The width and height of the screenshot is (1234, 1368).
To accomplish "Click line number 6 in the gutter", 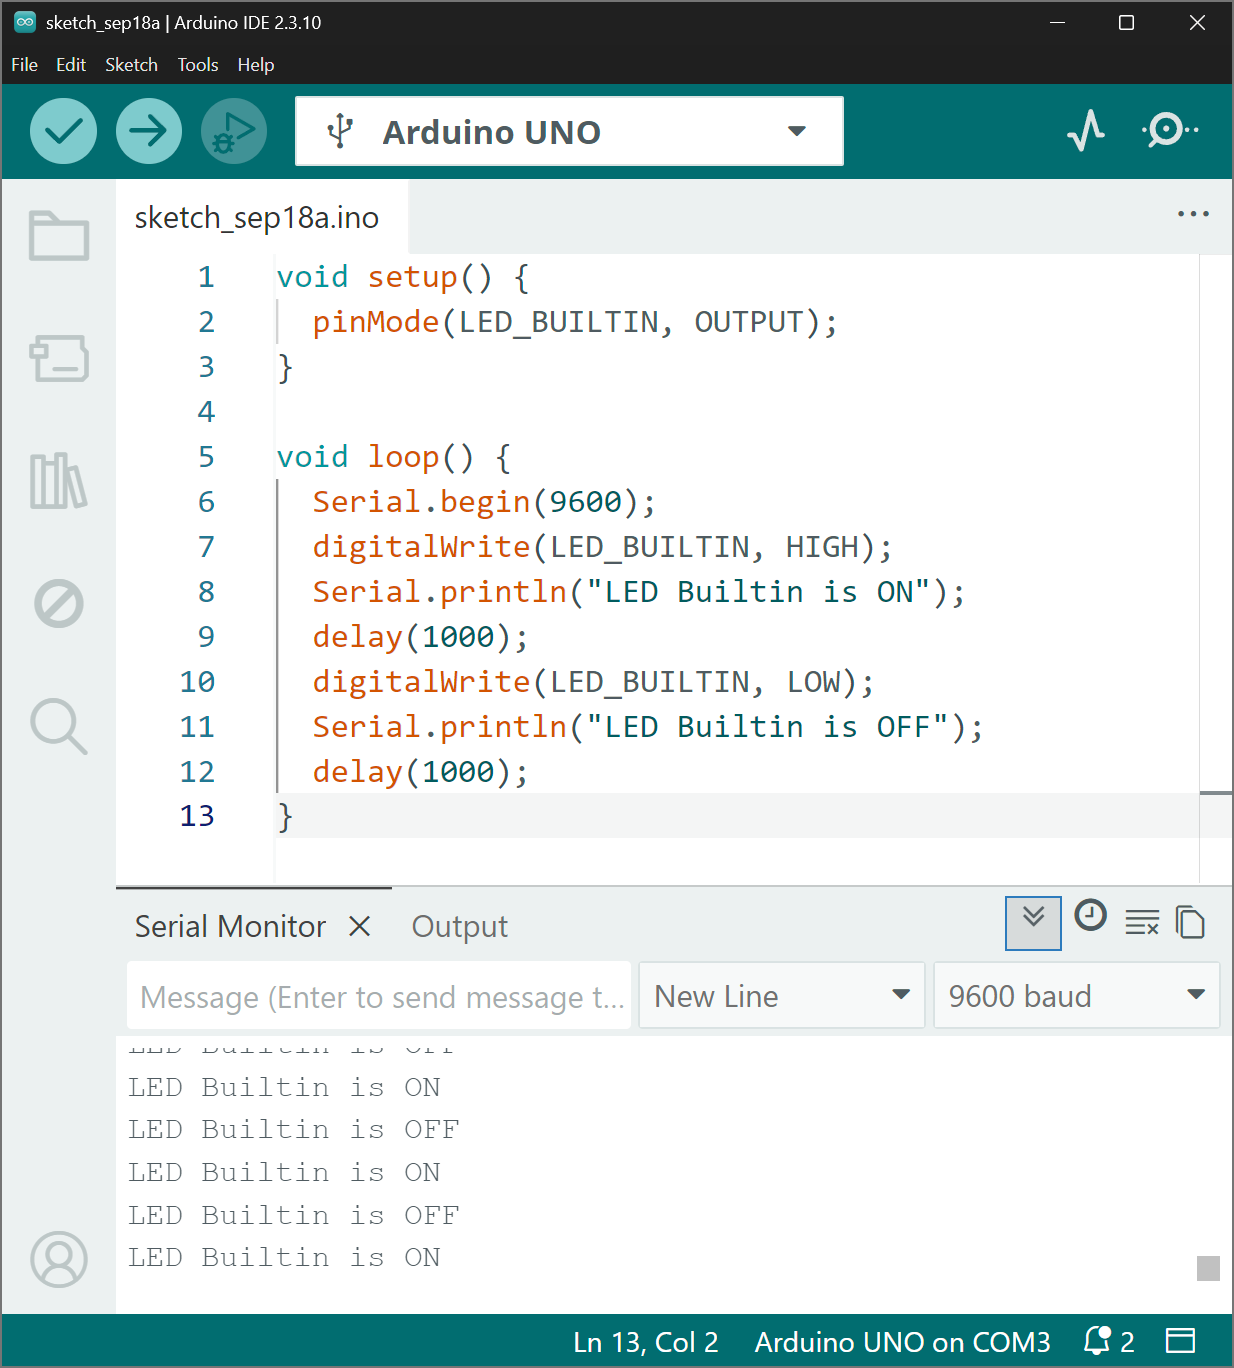I will (x=206, y=502).
